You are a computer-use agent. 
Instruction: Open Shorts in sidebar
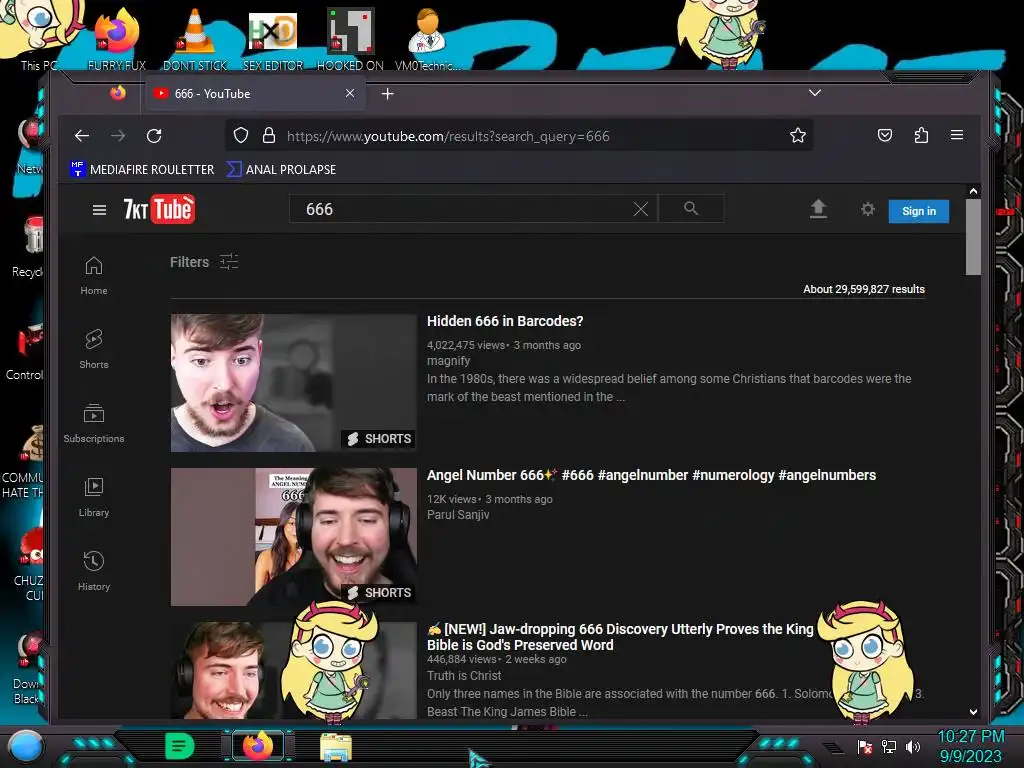point(93,349)
